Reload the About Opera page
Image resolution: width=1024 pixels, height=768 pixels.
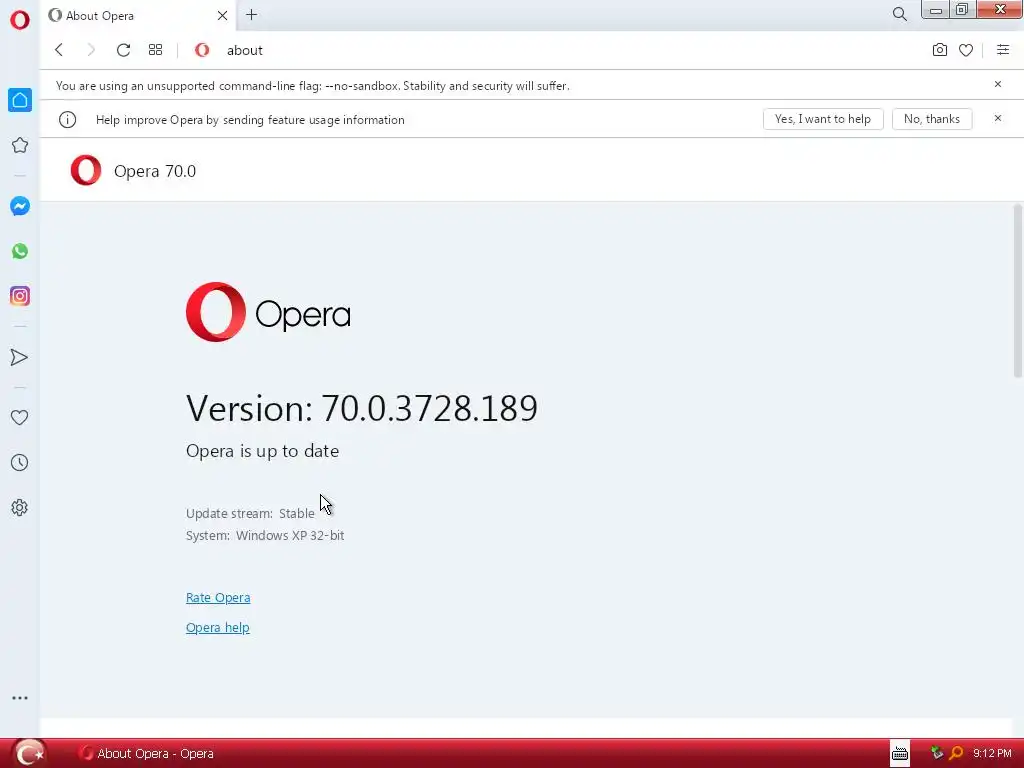pos(123,50)
